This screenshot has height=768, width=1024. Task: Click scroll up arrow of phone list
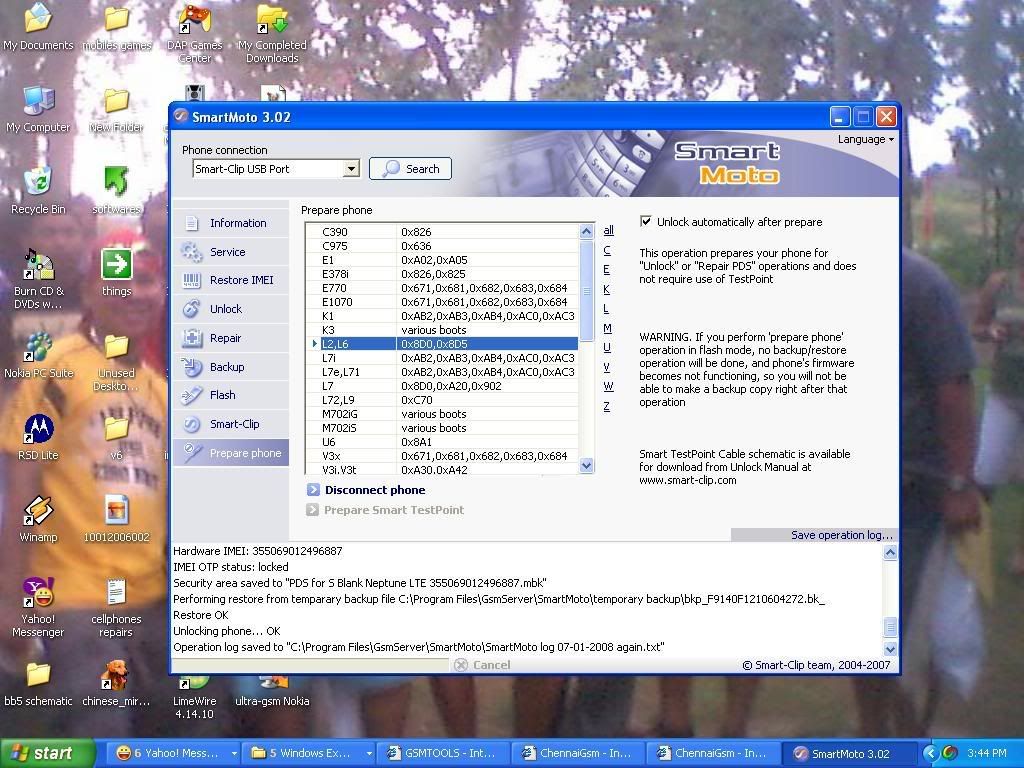(586, 231)
